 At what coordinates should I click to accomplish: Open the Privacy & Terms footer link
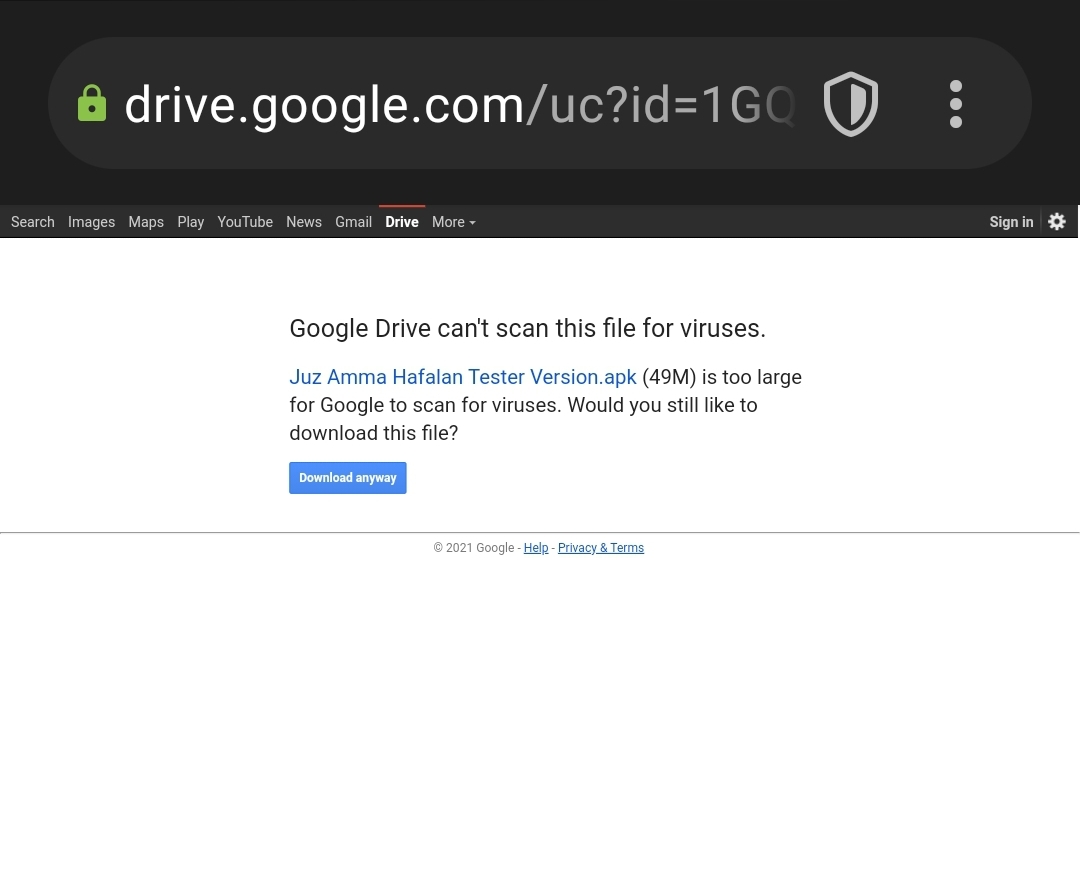click(600, 548)
